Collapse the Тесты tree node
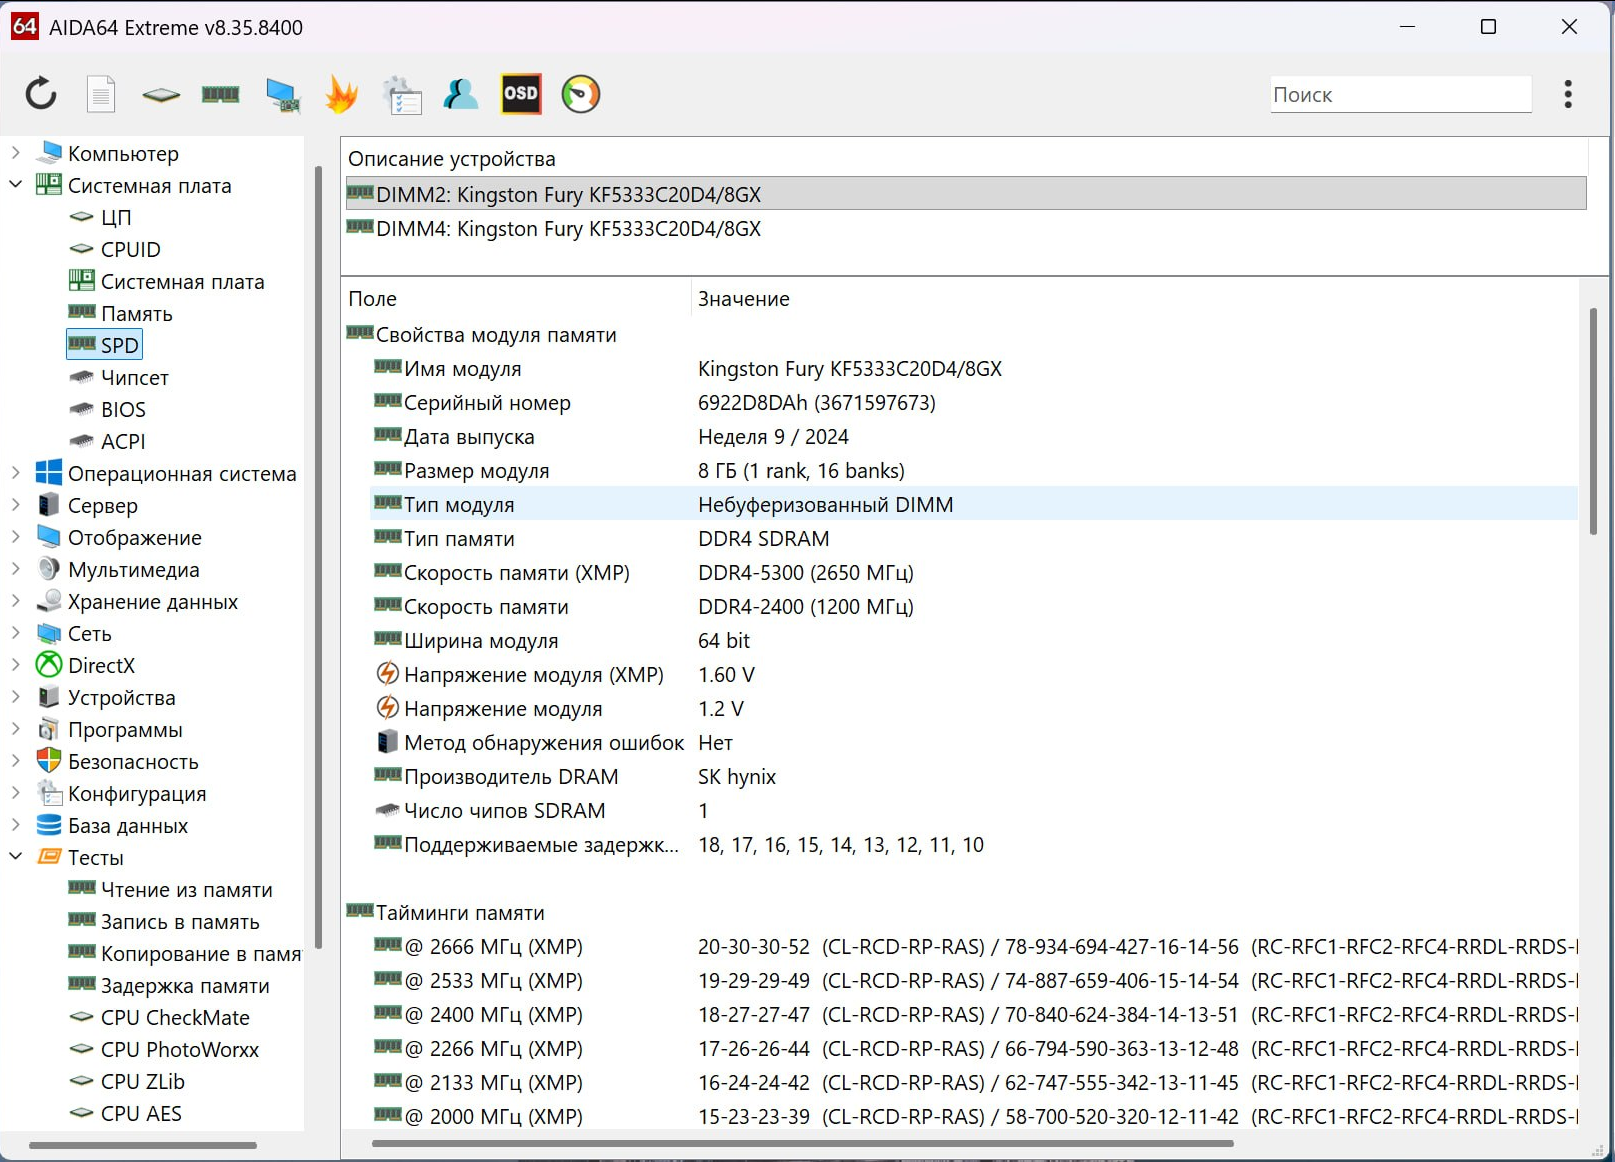Image resolution: width=1615 pixels, height=1162 pixels. pyautogui.click(x=15, y=857)
